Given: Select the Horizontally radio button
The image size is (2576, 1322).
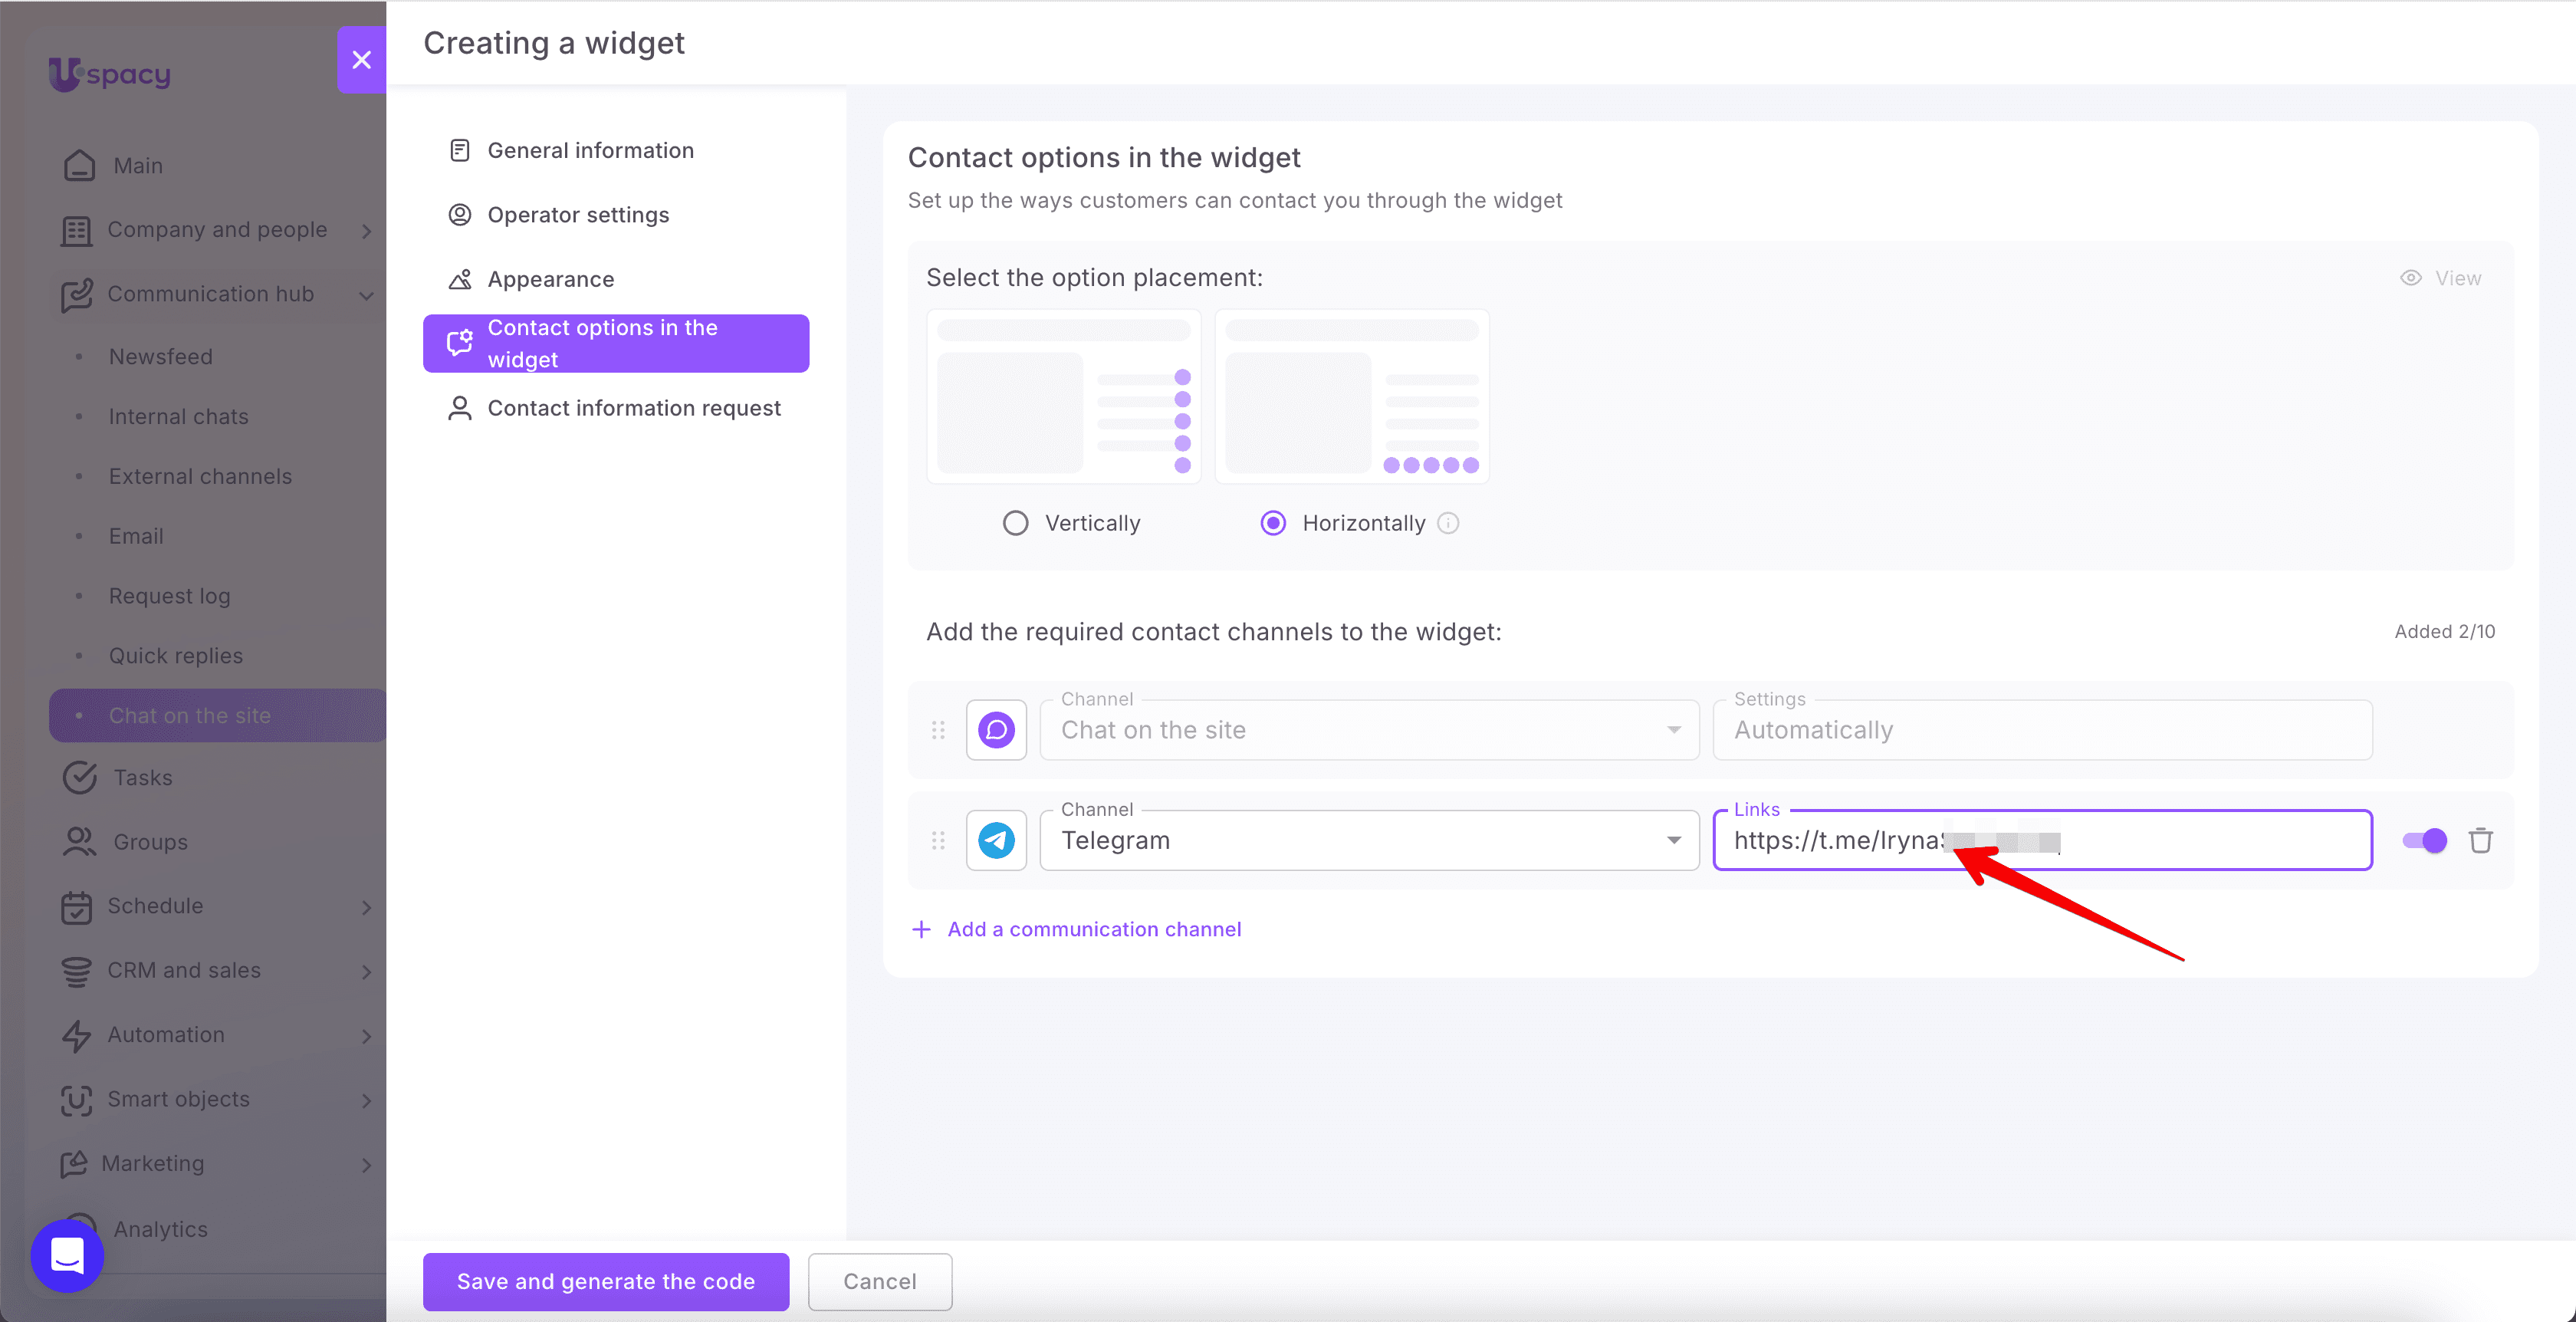Looking at the screenshot, I should coord(1273,523).
